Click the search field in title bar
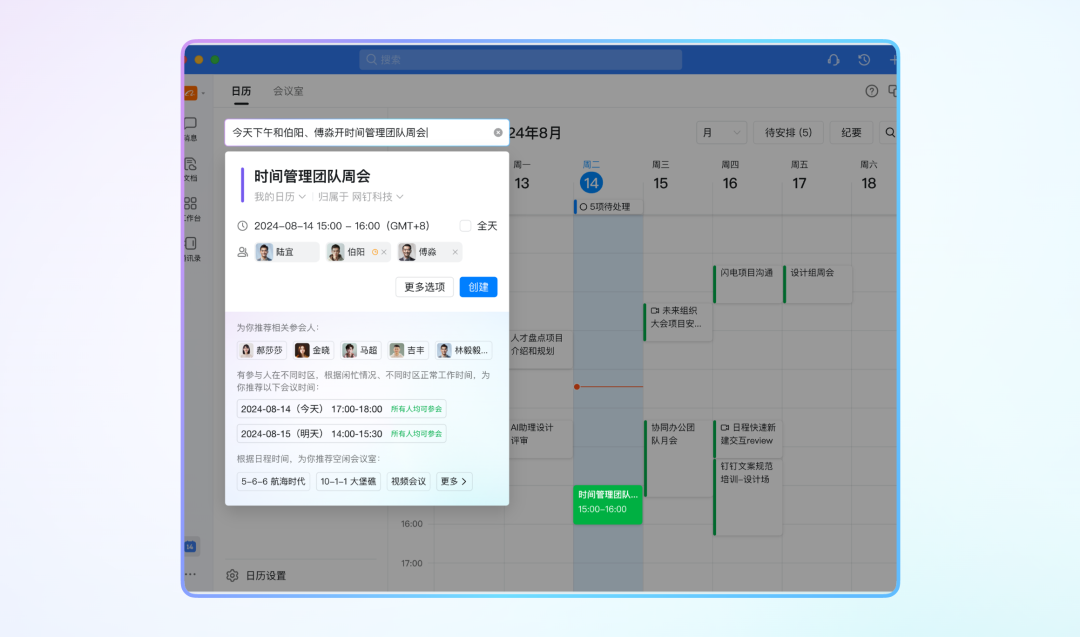This screenshot has width=1080, height=637. pyautogui.click(x=520, y=60)
